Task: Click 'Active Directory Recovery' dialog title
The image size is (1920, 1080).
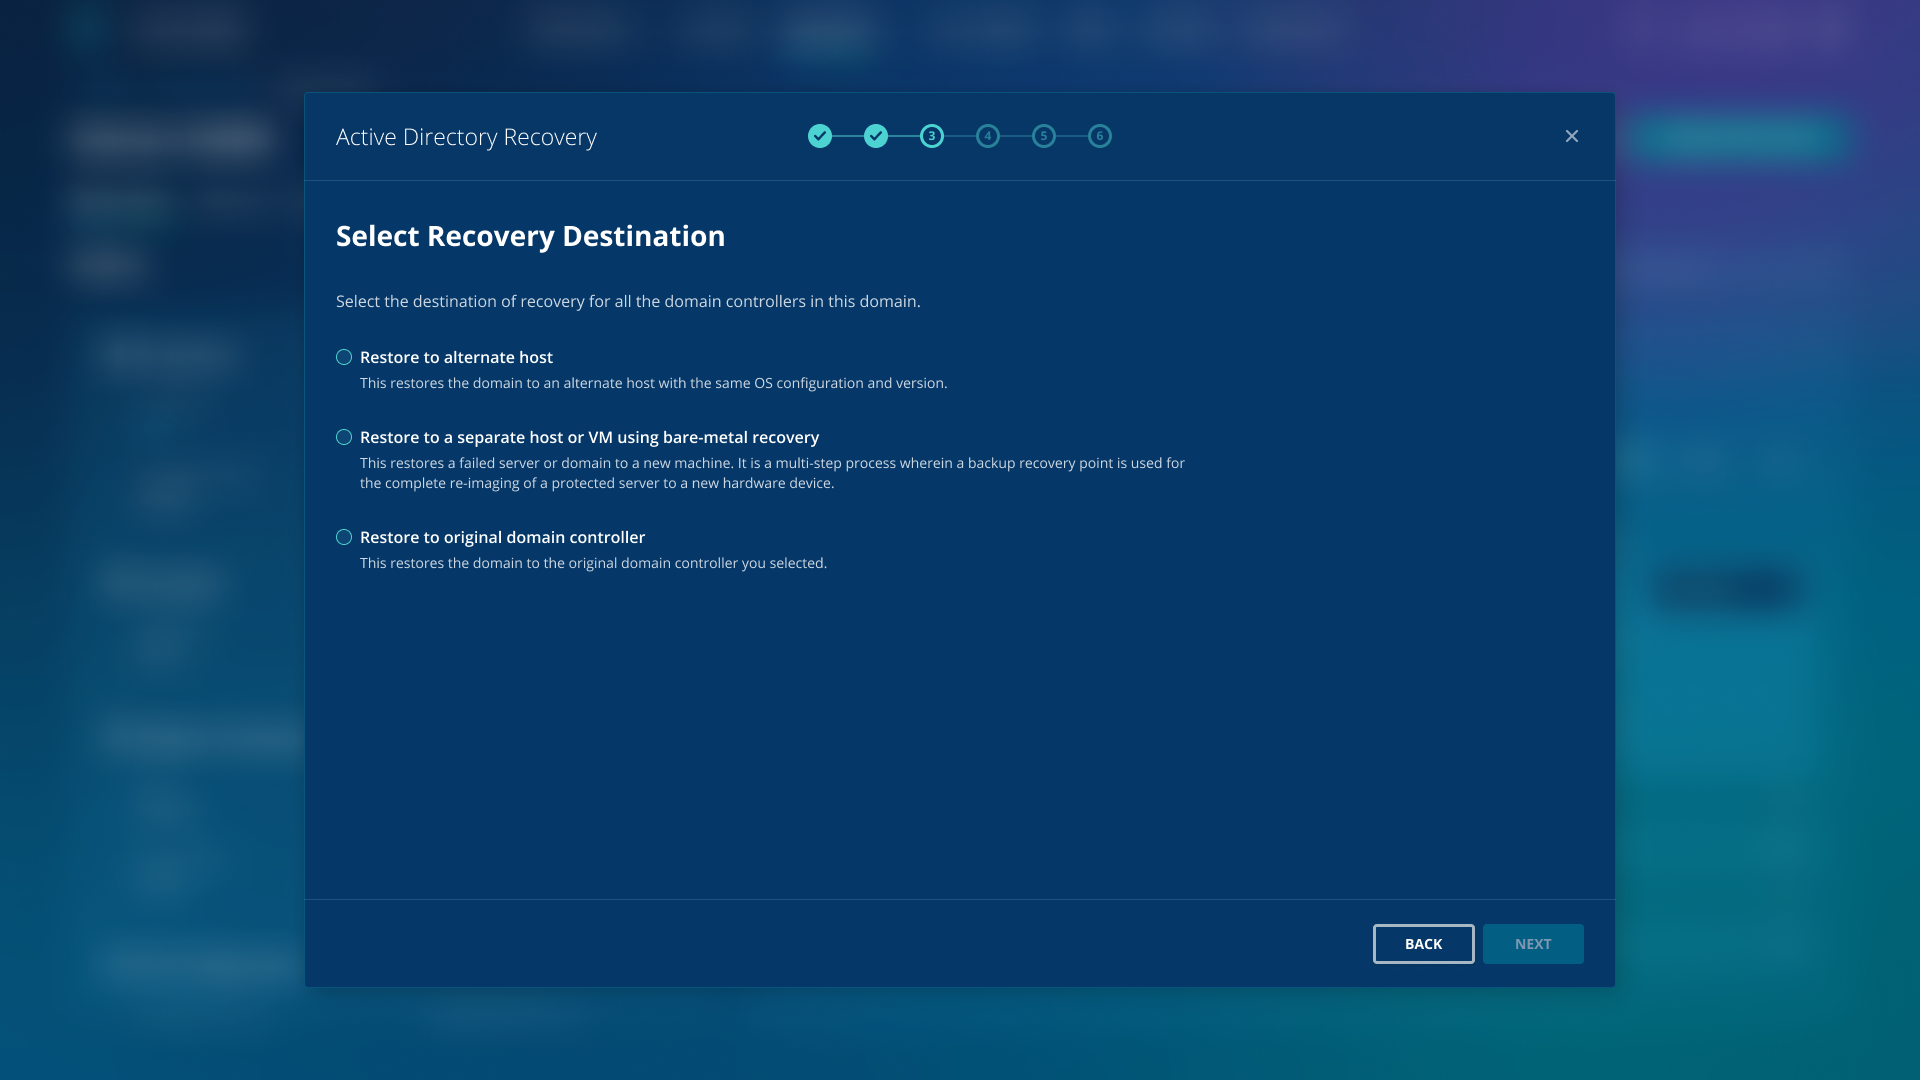Action: pos(466,137)
